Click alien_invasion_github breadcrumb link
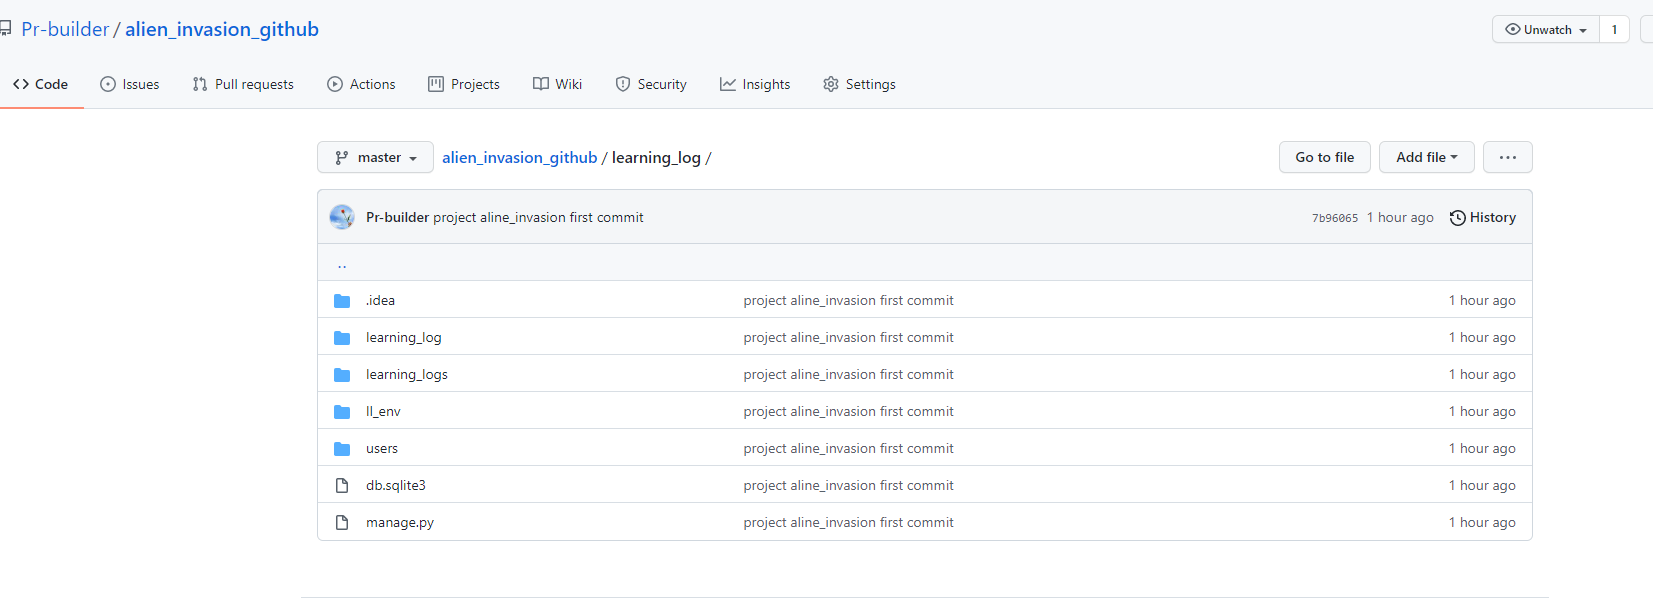Screen dimensions: 1653x612 tap(520, 157)
